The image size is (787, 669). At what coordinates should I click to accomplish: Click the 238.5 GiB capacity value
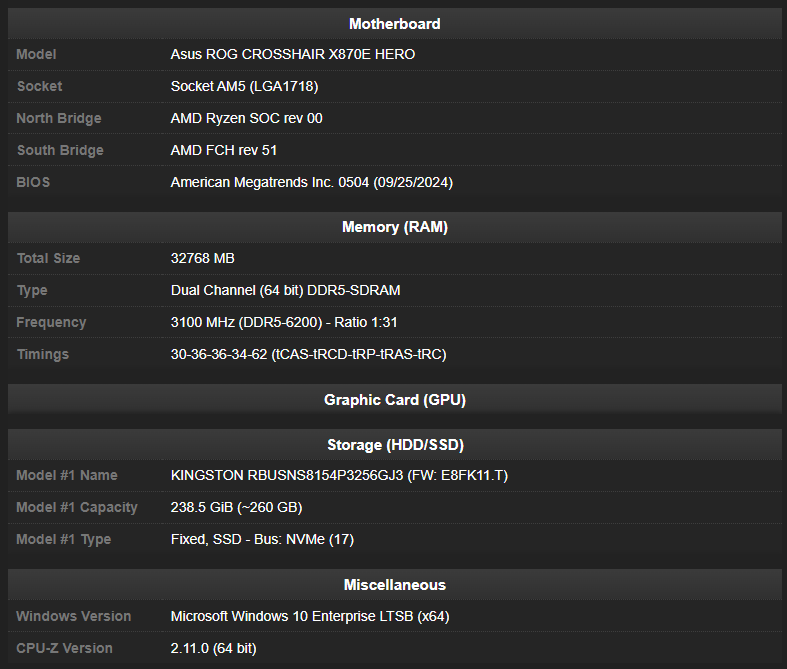click(x=236, y=507)
